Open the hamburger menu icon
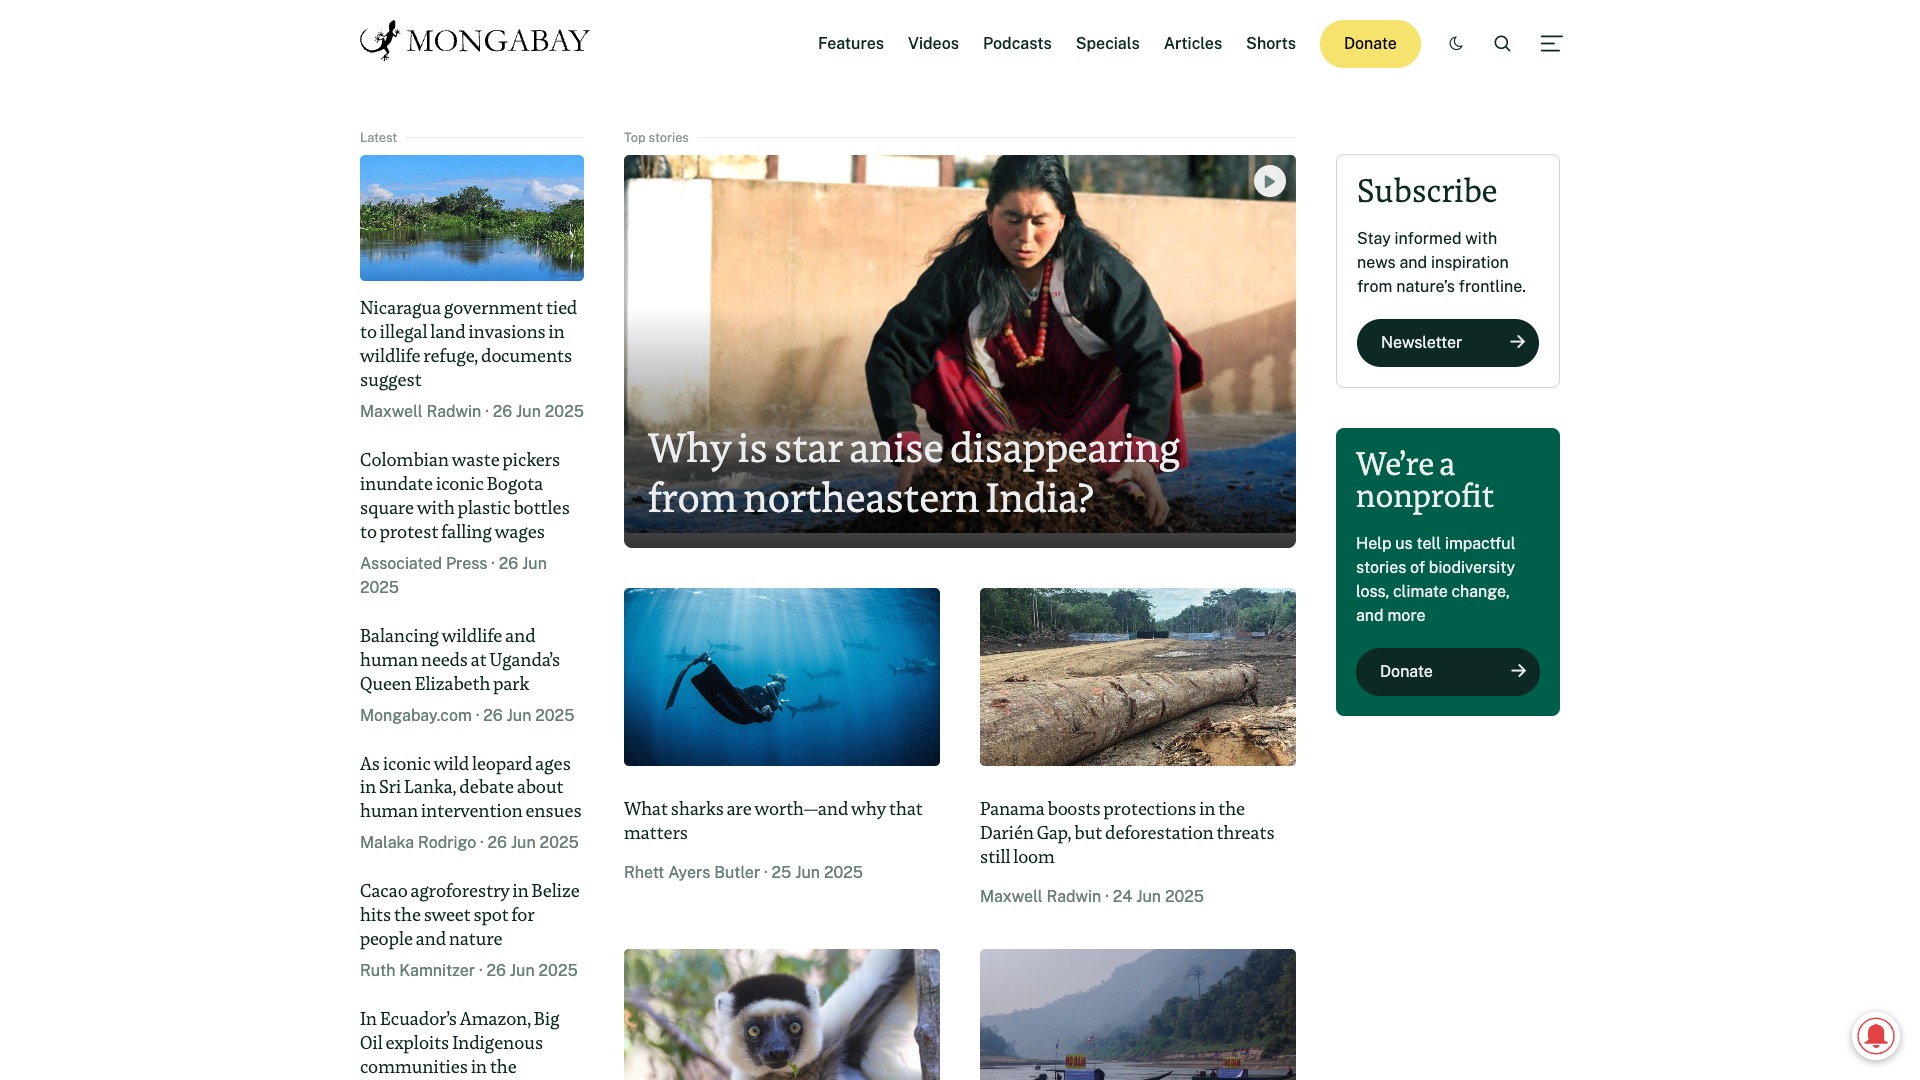Image resolution: width=1920 pixels, height=1080 pixels. (x=1551, y=43)
